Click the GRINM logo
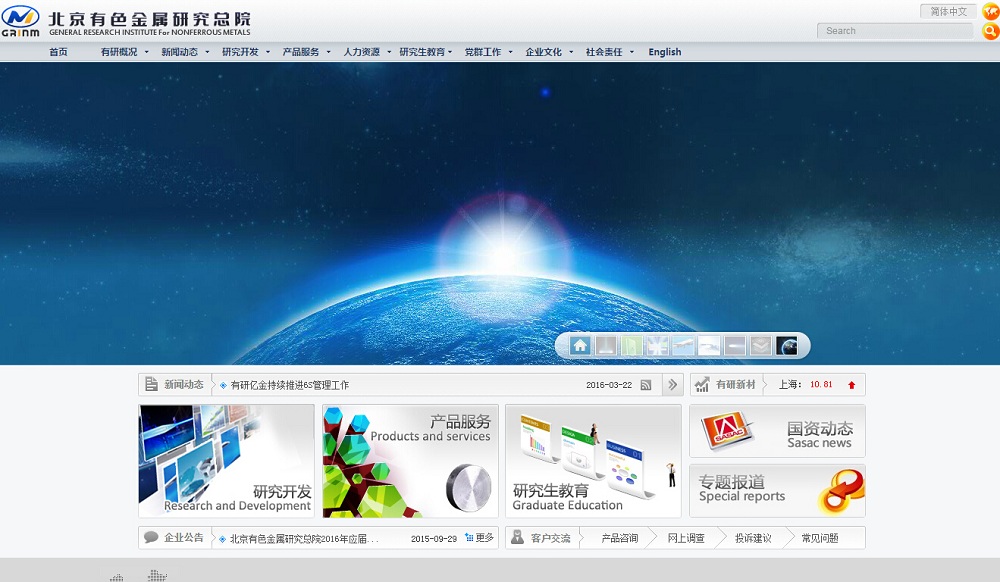 coord(20,21)
